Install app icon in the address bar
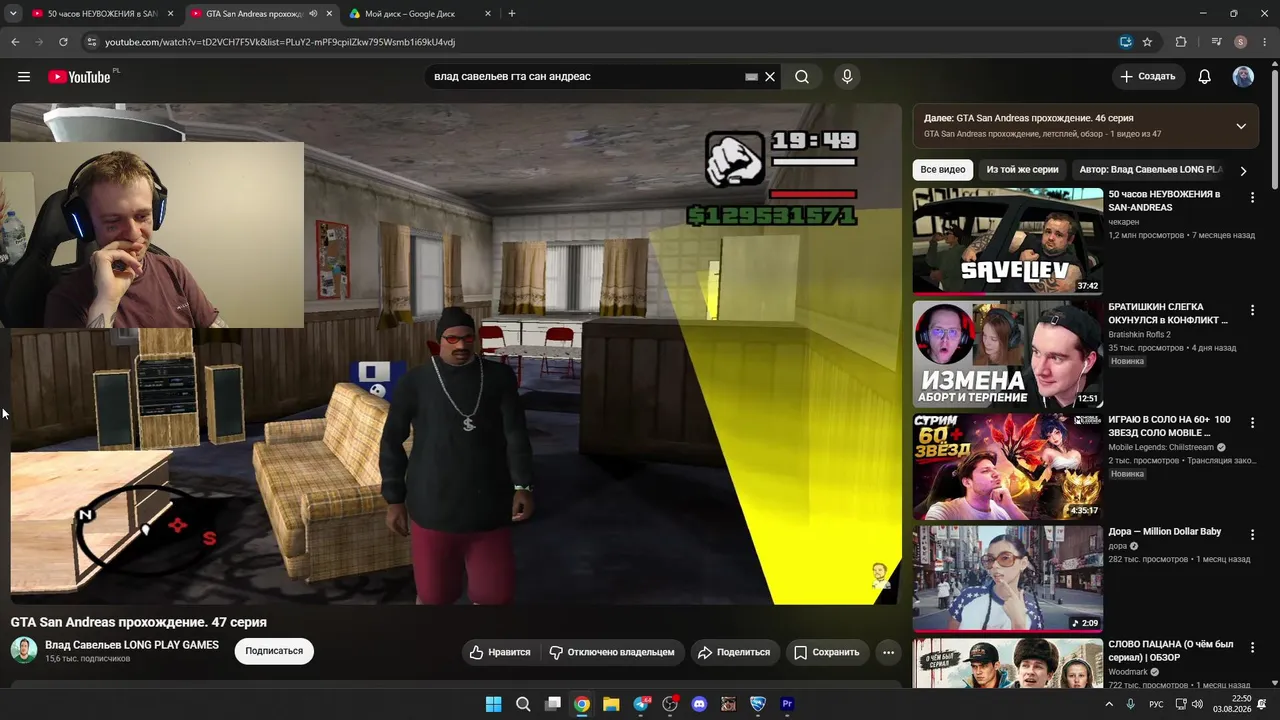This screenshot has width=1280, height=720. [1126, 42]
